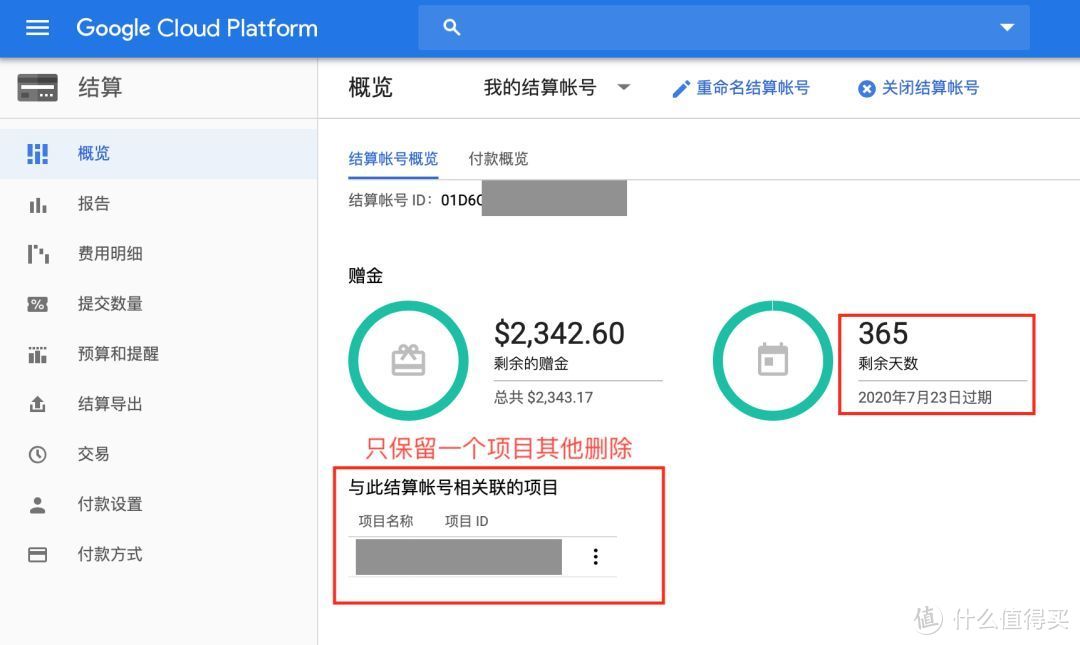Click the calendar days-remaining ring

(773, 360)
